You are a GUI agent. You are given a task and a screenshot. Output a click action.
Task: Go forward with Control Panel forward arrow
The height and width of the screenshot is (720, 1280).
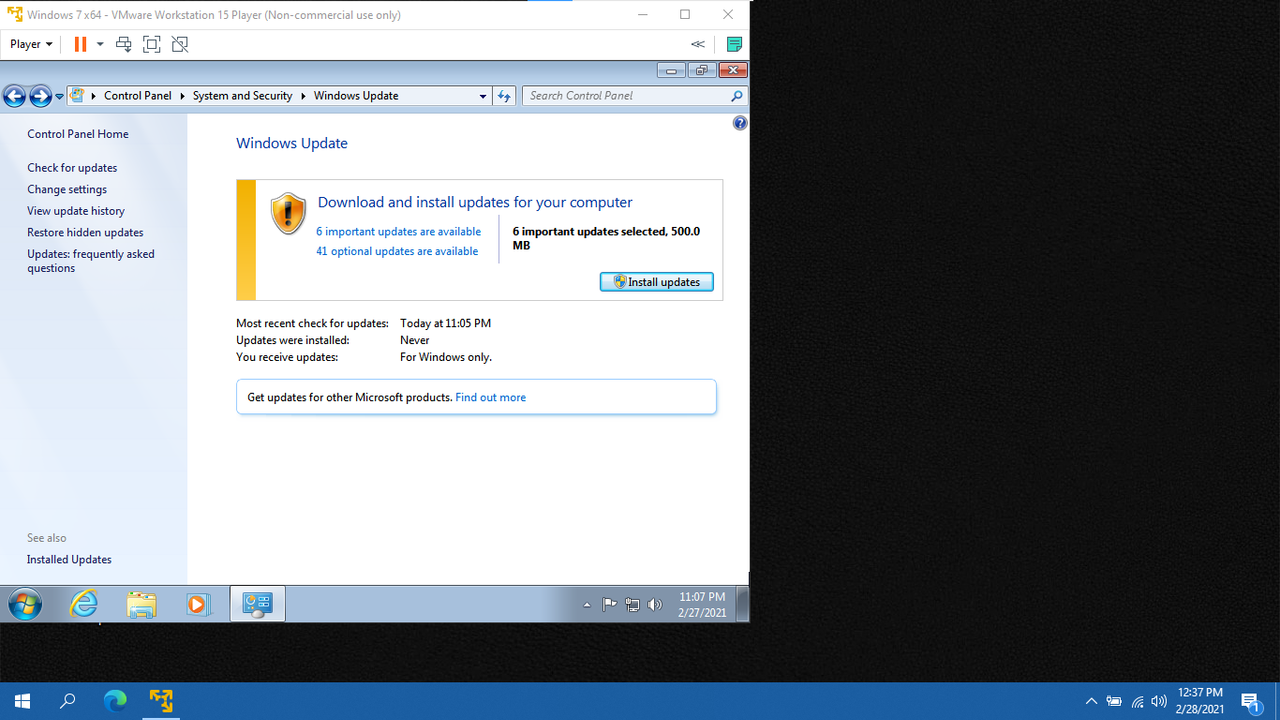pos(40,96)
